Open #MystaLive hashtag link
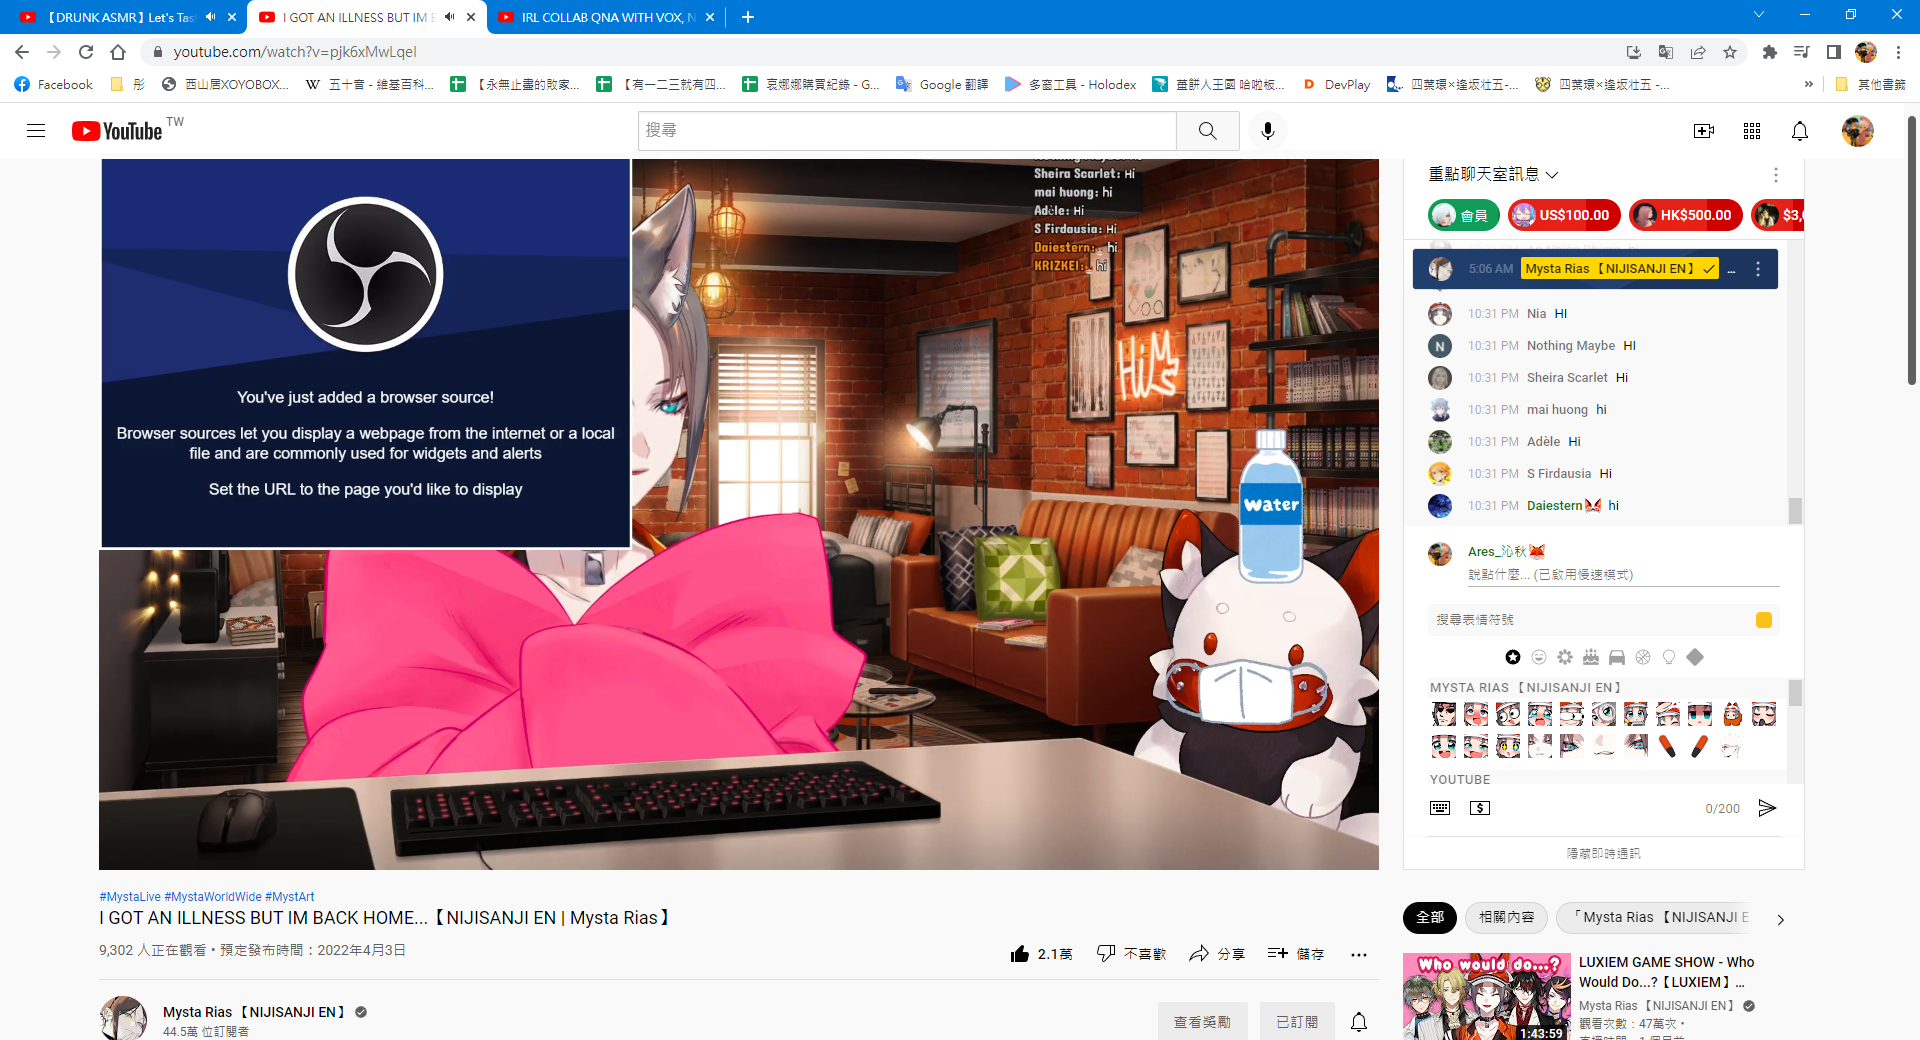The height and width of the screenshot is (1040, 1920). point(130,897)
